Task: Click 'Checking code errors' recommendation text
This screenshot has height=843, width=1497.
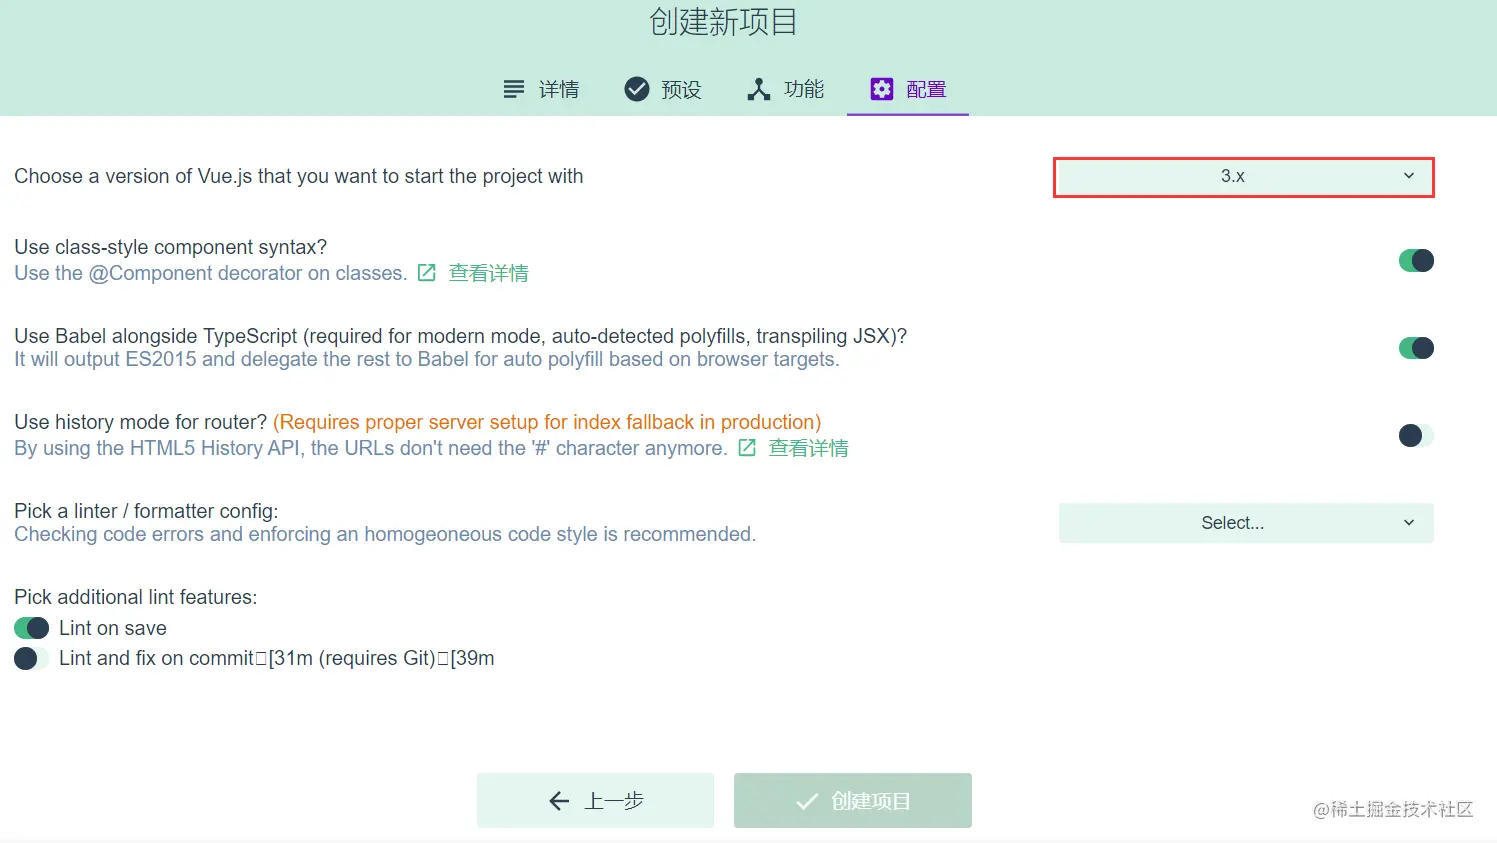Action: 385,534
